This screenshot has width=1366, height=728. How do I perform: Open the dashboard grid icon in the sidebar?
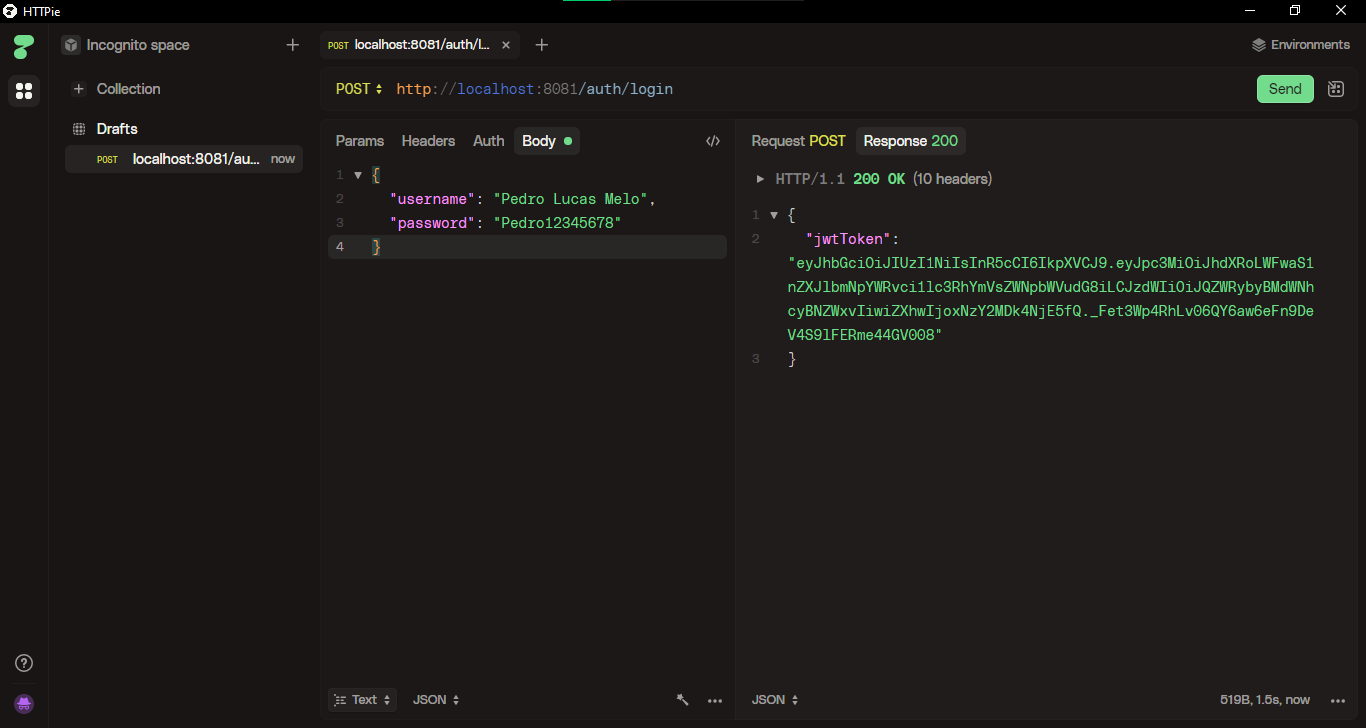[23, 92]
